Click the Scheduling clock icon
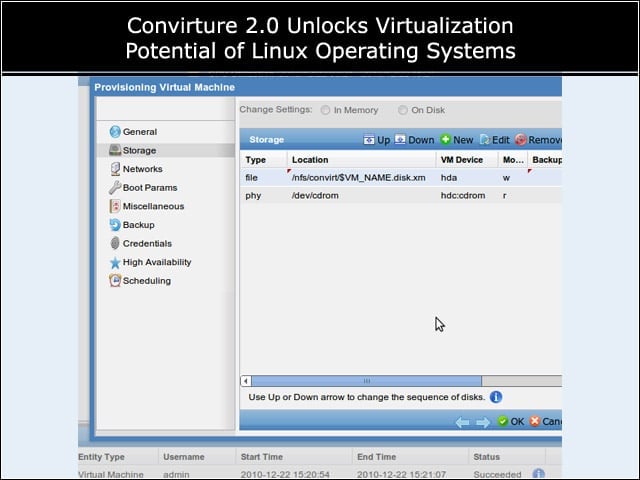Viewport: 640px width, 480px height. pos(115,280)
